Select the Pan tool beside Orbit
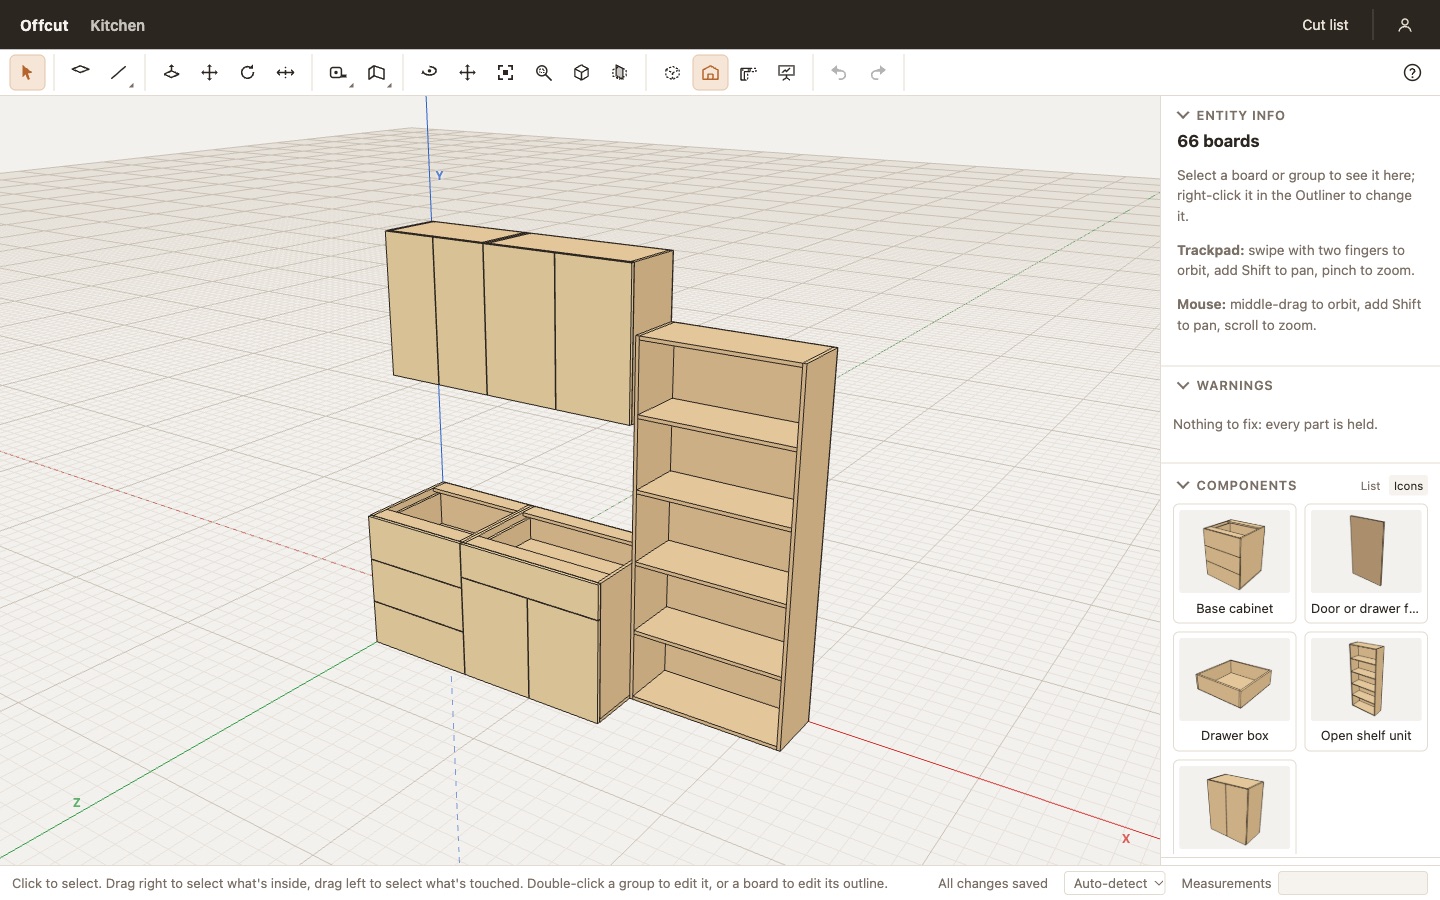 tap(468, 73)
